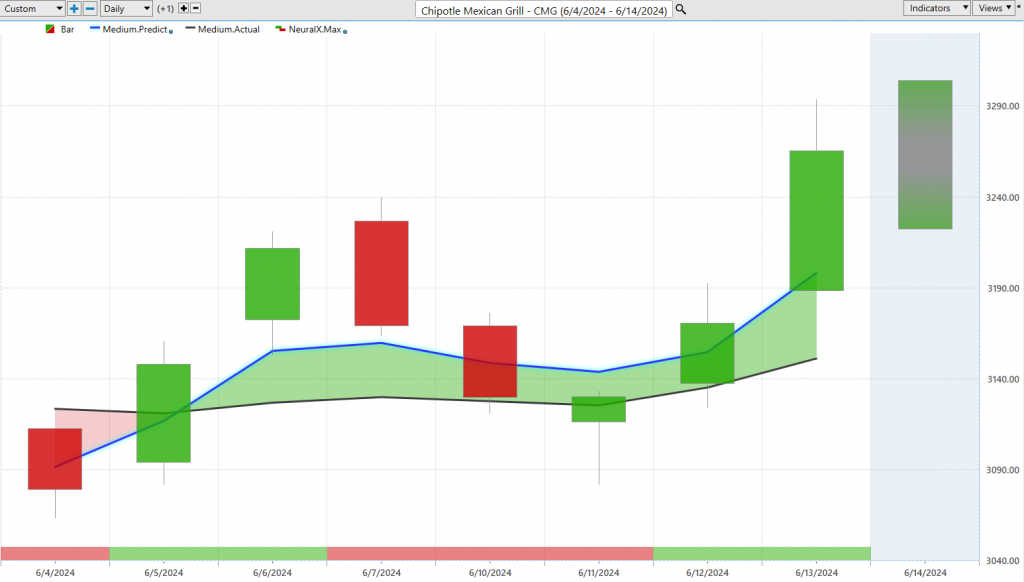Click the magnifying glass search icon
Screen dimensions: 1024x582
(x=681, y=9)
